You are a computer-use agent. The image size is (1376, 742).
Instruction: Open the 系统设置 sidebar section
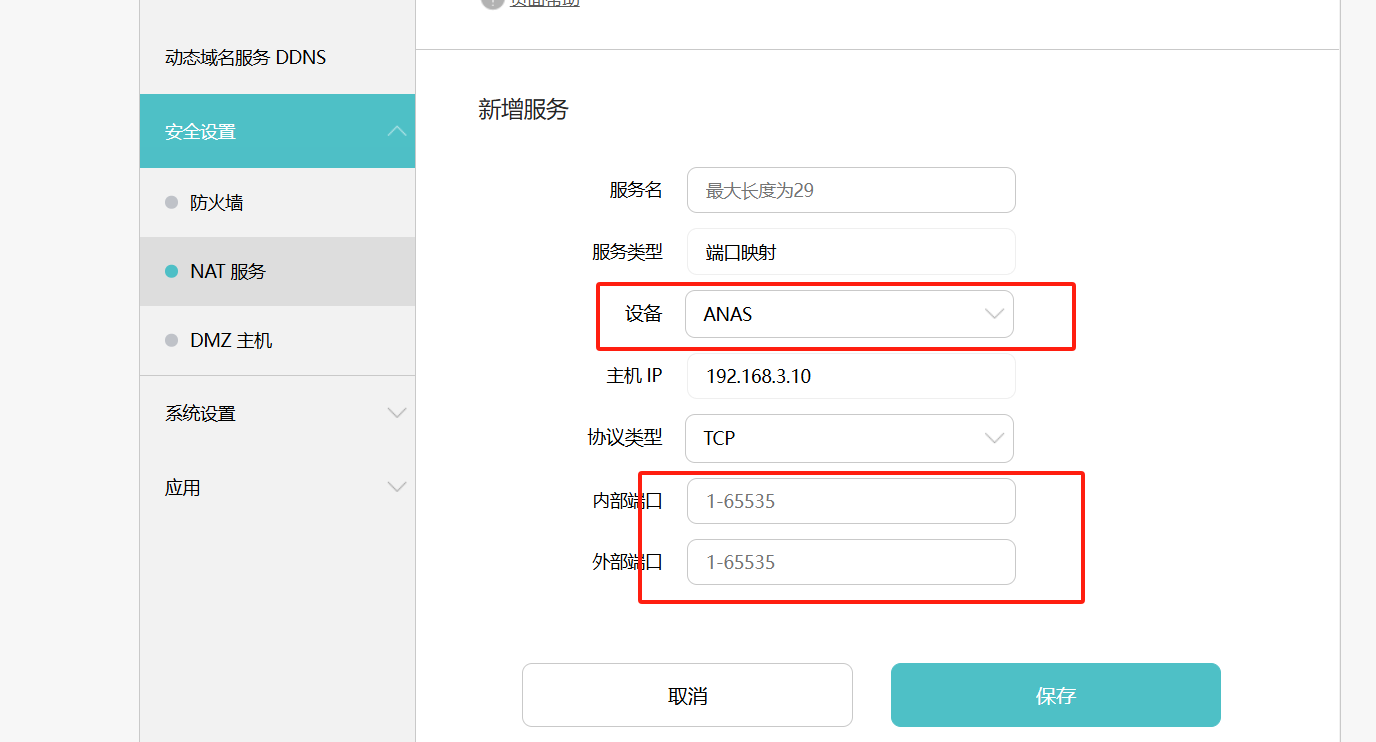(200, 414)
